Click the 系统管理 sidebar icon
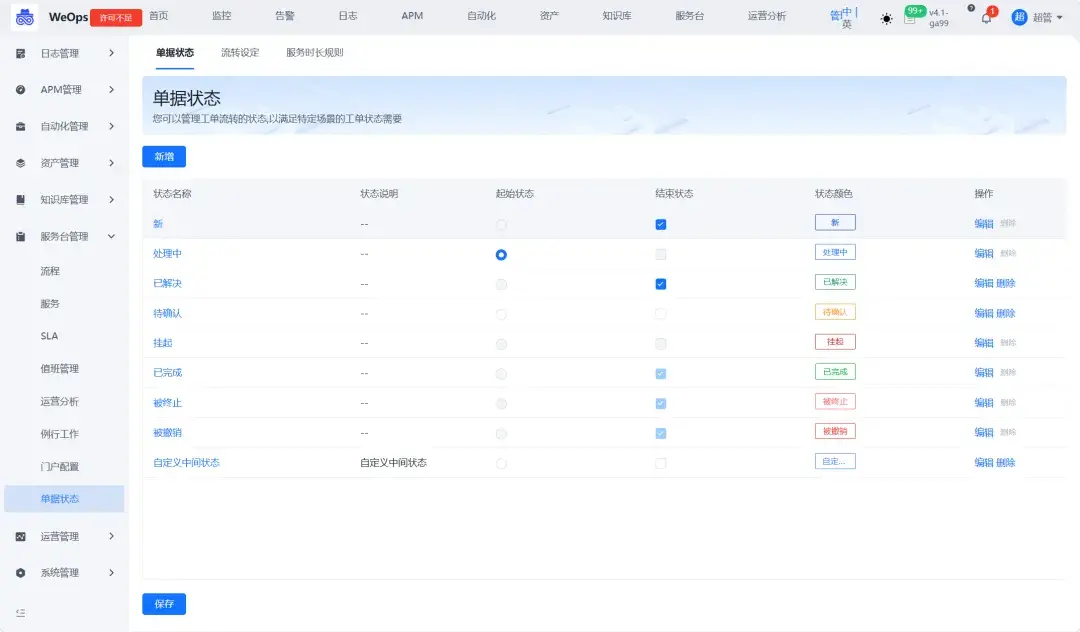This screenshot has height=632, width=1080. 21,573
